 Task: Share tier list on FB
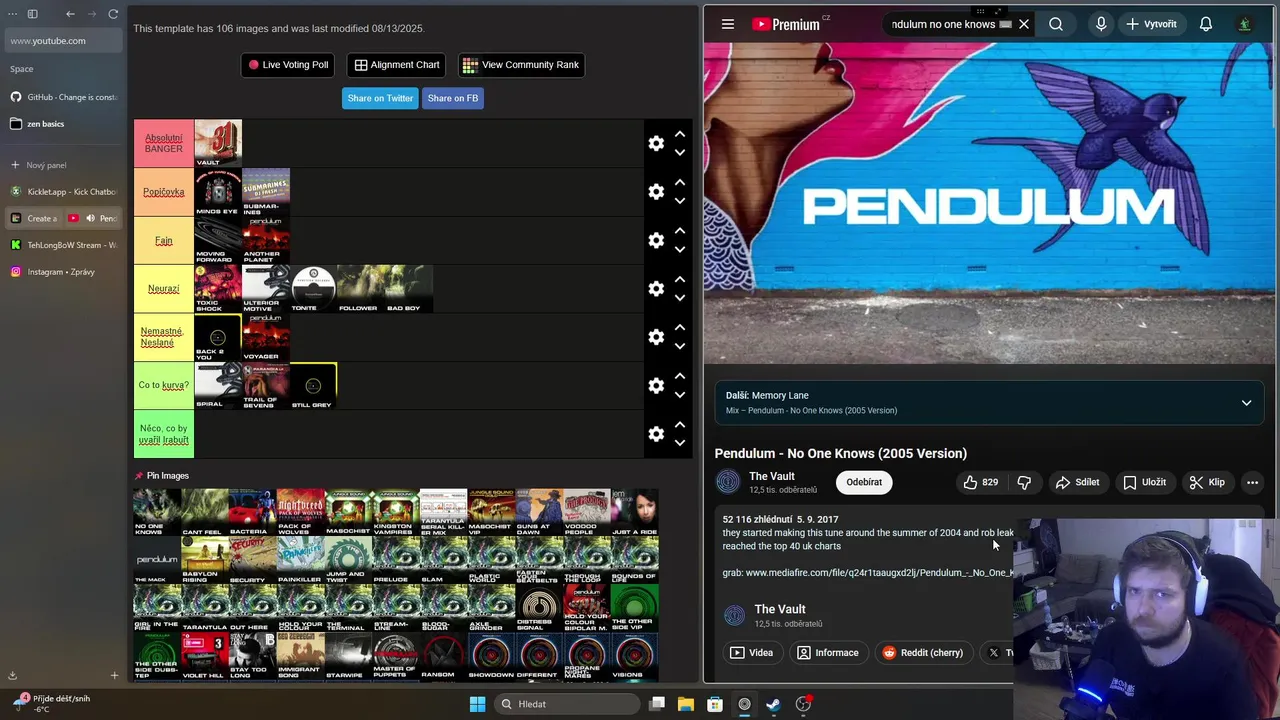(x=453, y=98)
